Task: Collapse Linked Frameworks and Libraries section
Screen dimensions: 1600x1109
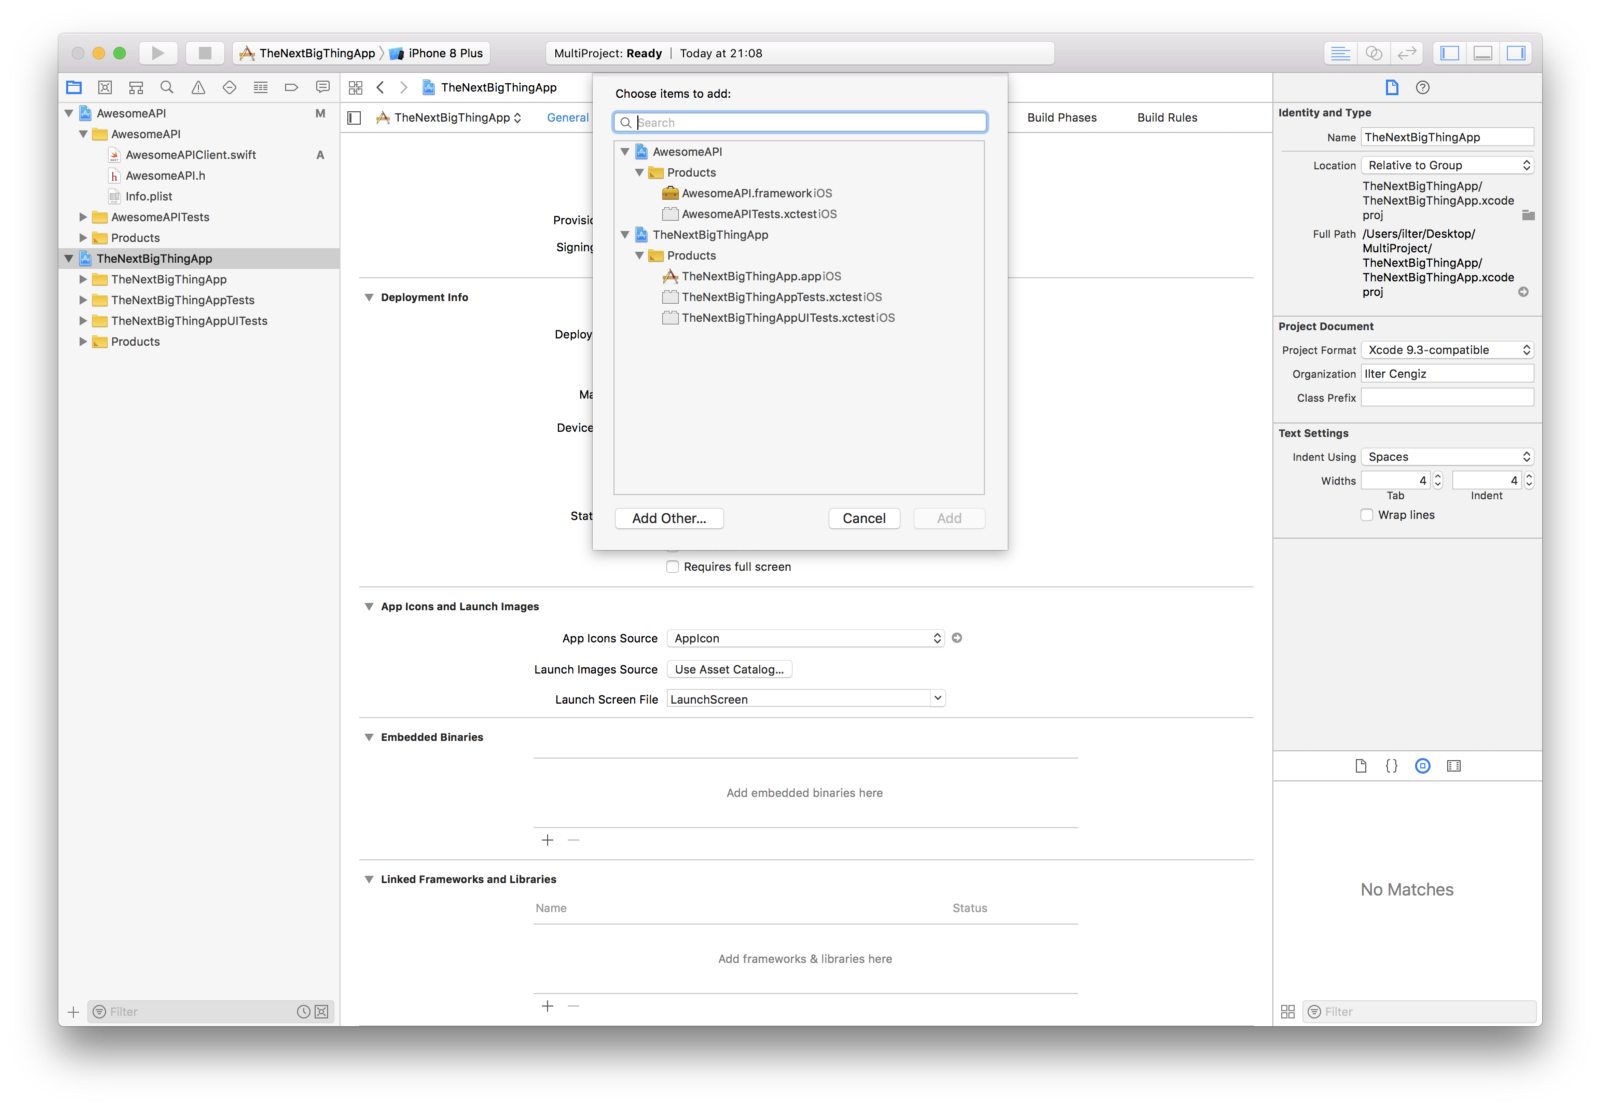Action: pyautogui.click(x=369, y=879)
